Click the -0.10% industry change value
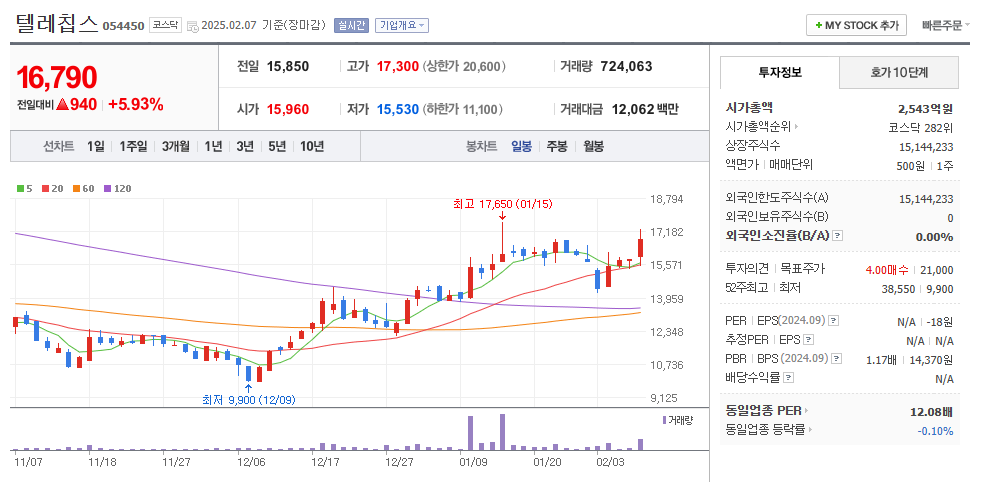Screen dimensions: 997x482 [935, 430]
